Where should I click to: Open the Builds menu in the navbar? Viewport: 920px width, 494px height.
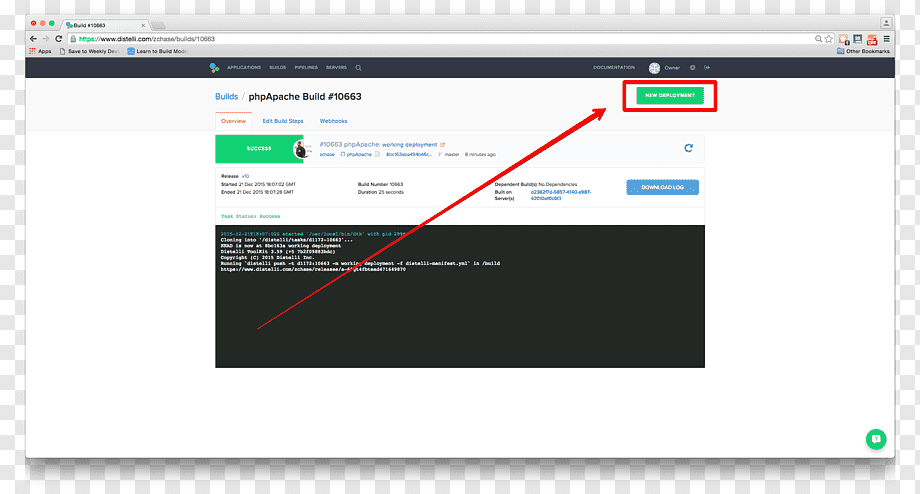pyautogui.click(x=278, y=67)
